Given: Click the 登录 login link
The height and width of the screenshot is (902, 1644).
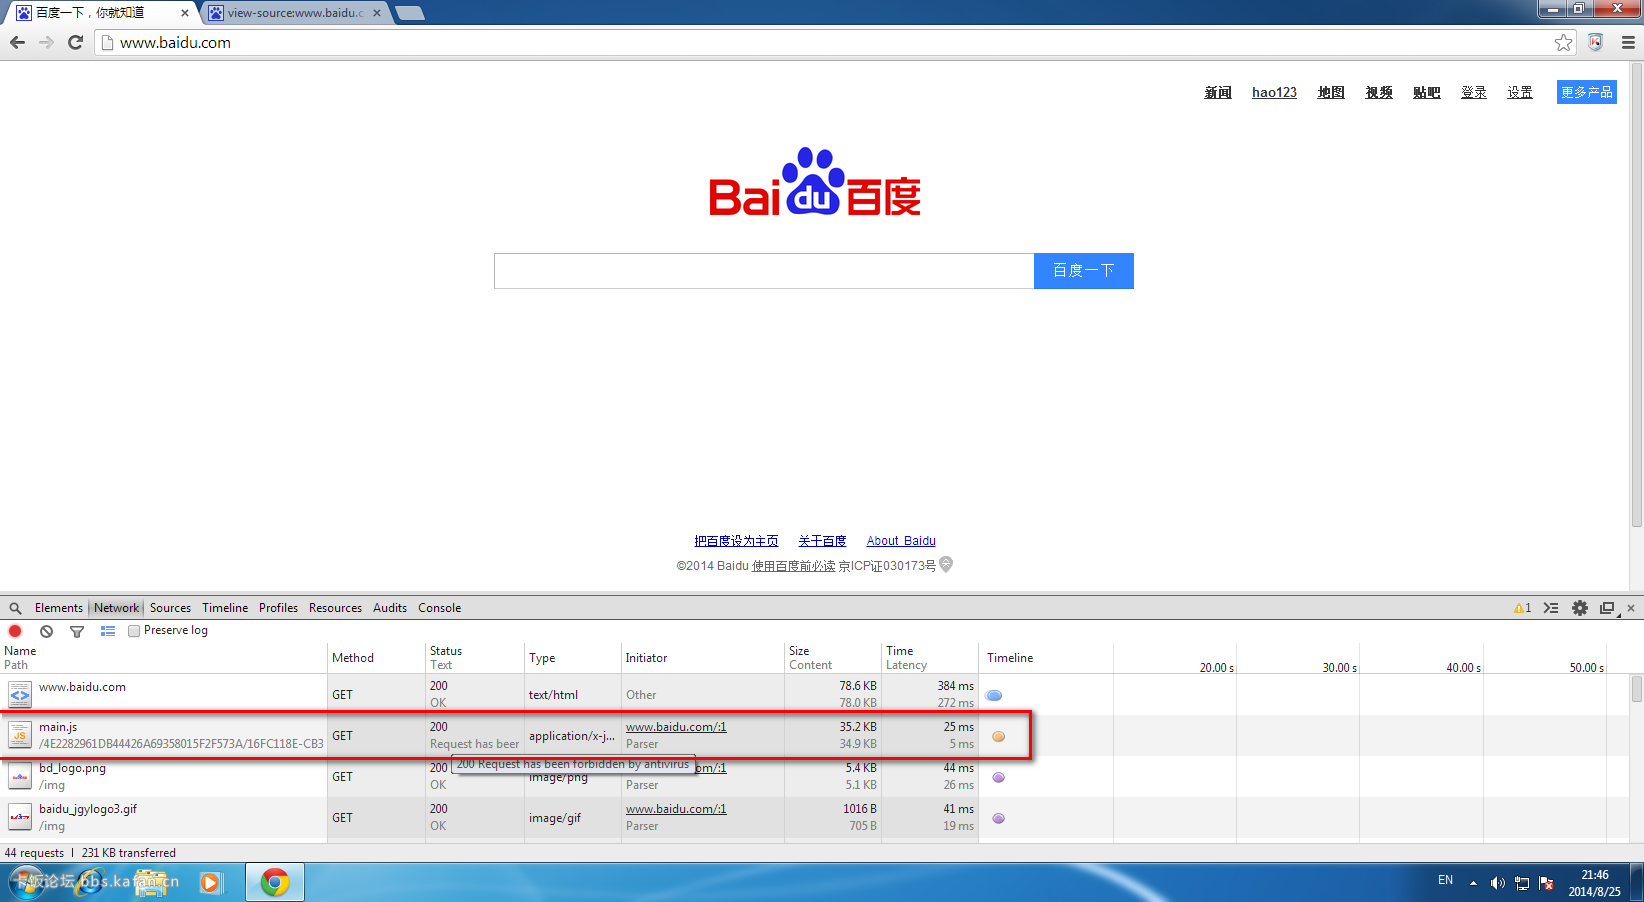Looking at the screenshot, I should tap(1474, 92).
